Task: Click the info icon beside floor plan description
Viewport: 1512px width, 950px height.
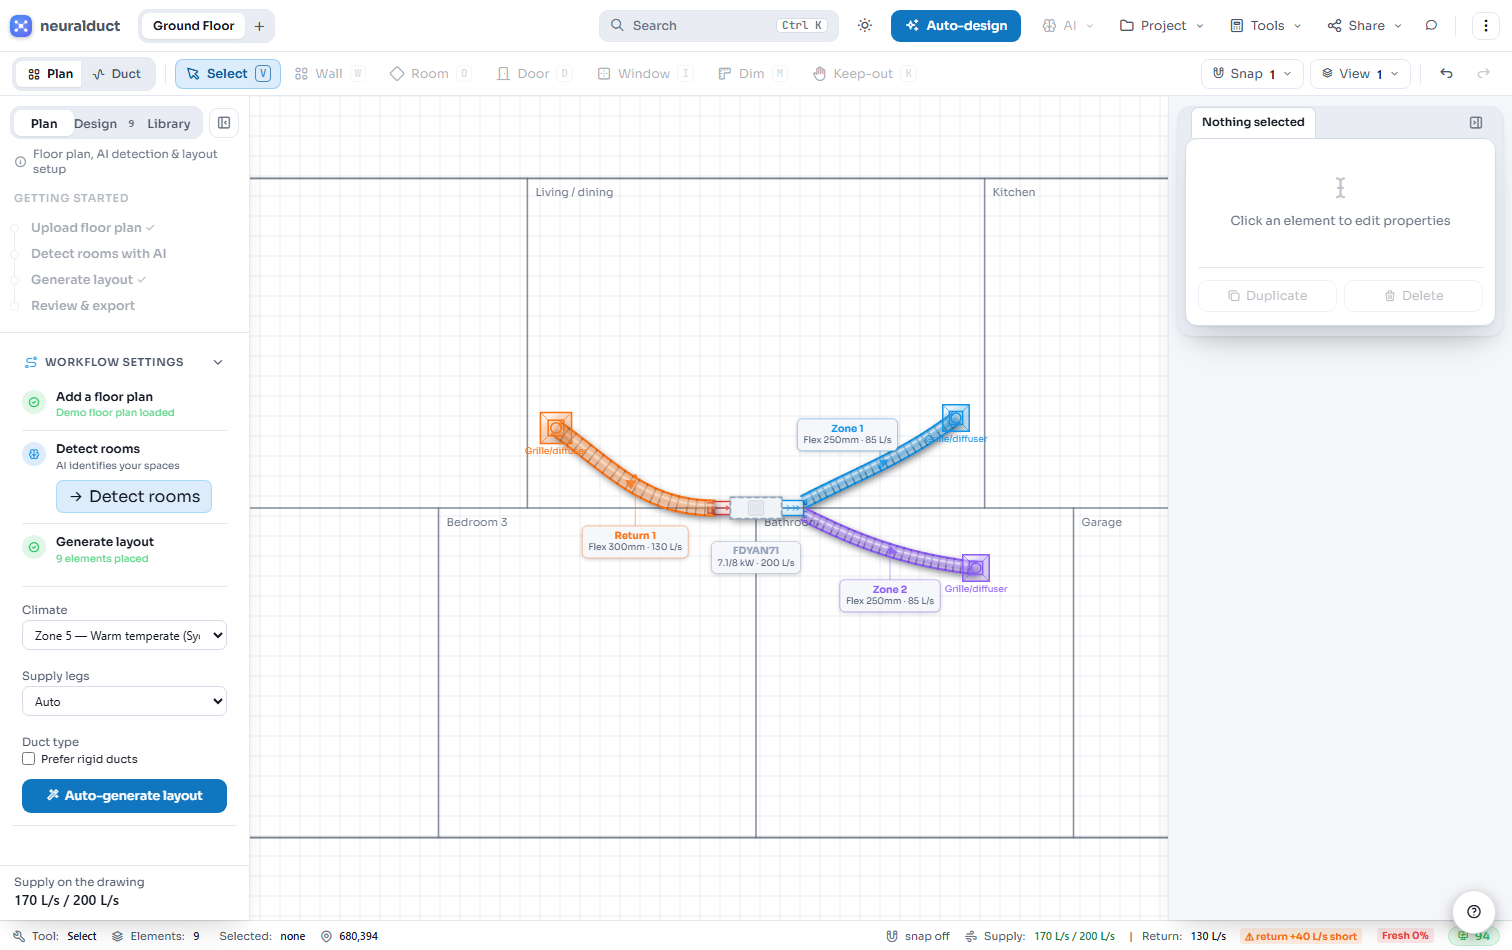Action: 20,162
